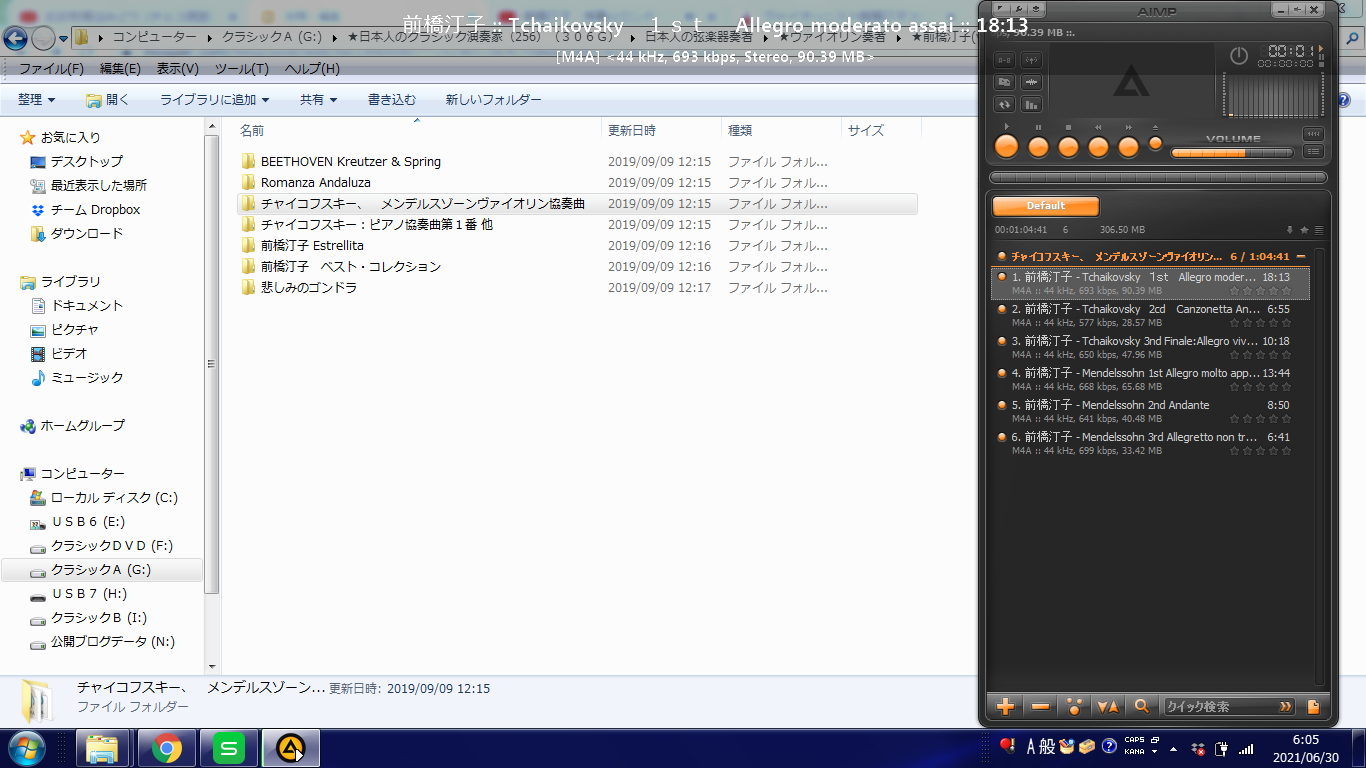Click the playlist download arrow icon
Image resolution: width=1366 pixels, height=768 pixels.
point(1290,230)
